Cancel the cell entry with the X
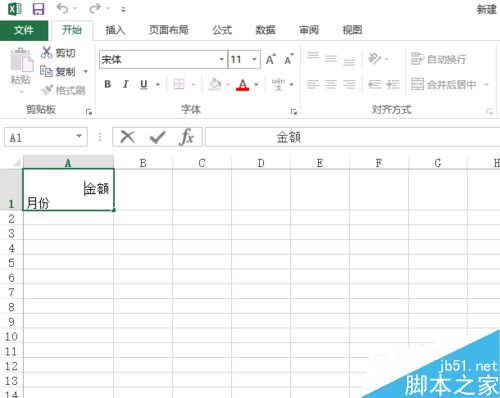The image size is (500, 398). coord(127,137)
